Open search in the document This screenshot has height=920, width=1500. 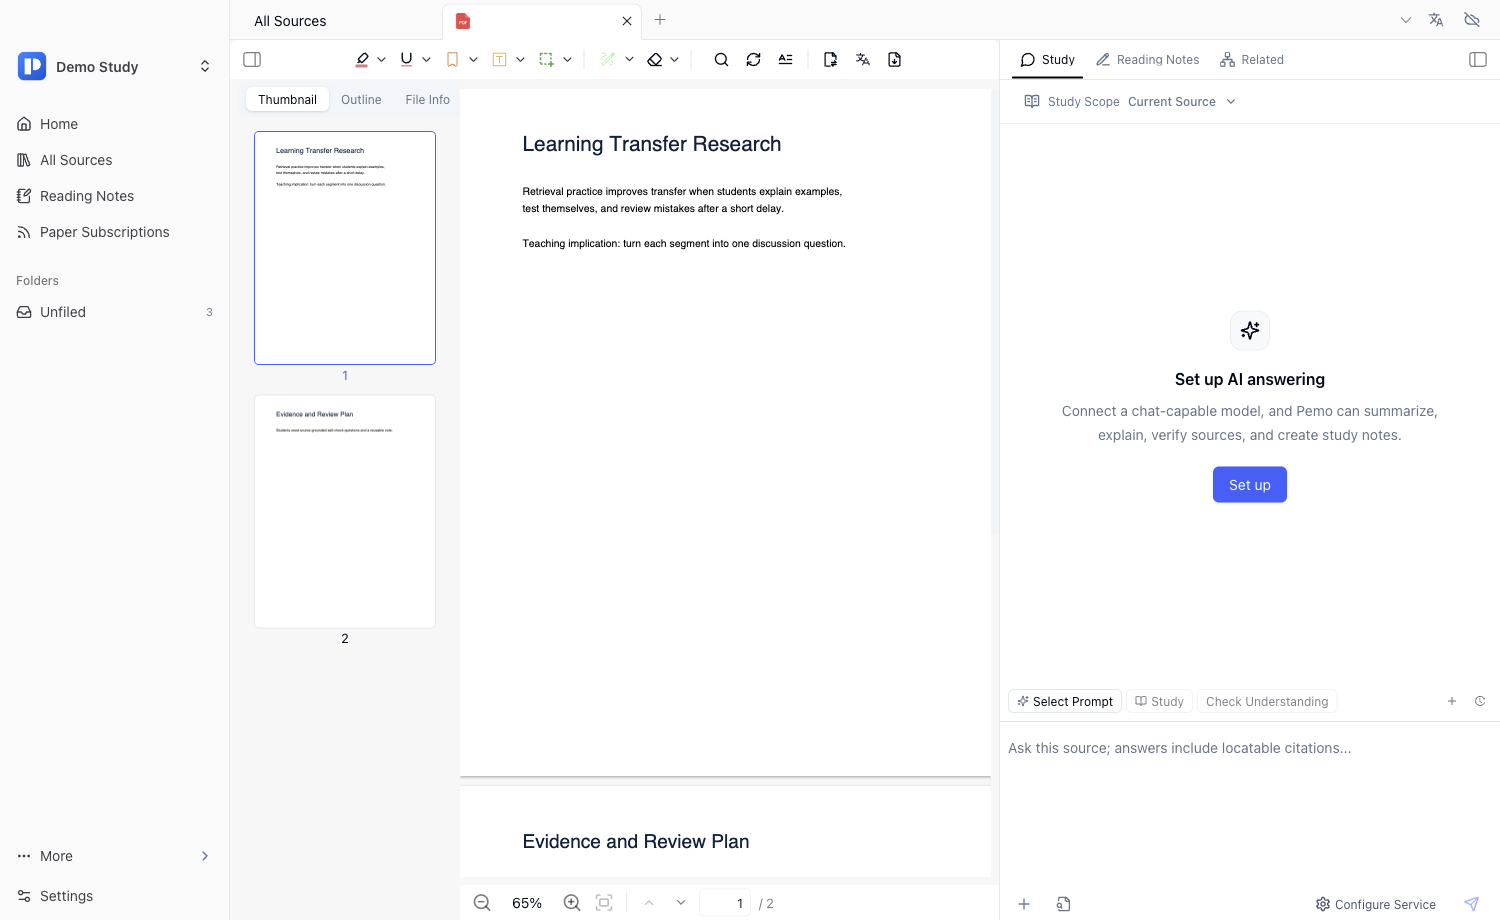pos(721,60)
